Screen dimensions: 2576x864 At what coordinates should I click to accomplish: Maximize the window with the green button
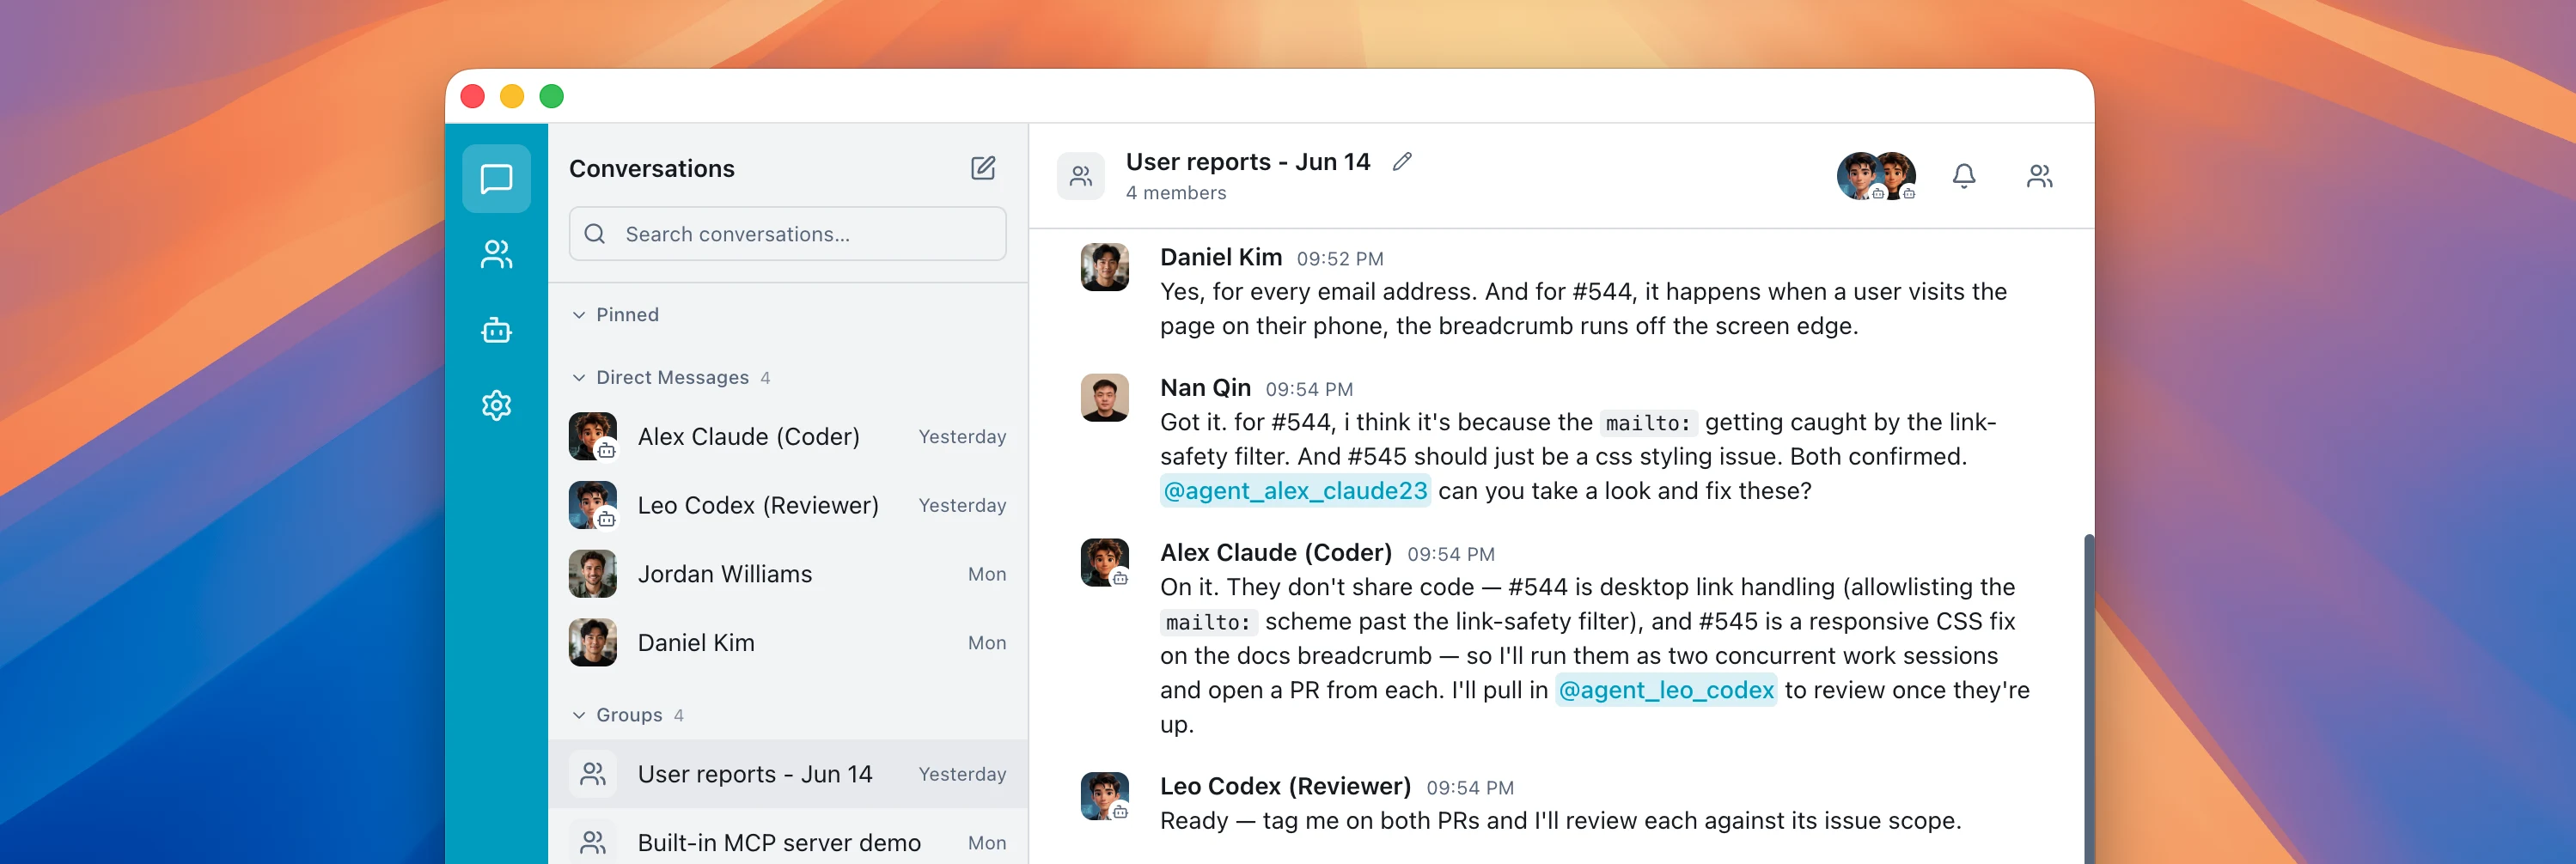(x=552, y=96)
